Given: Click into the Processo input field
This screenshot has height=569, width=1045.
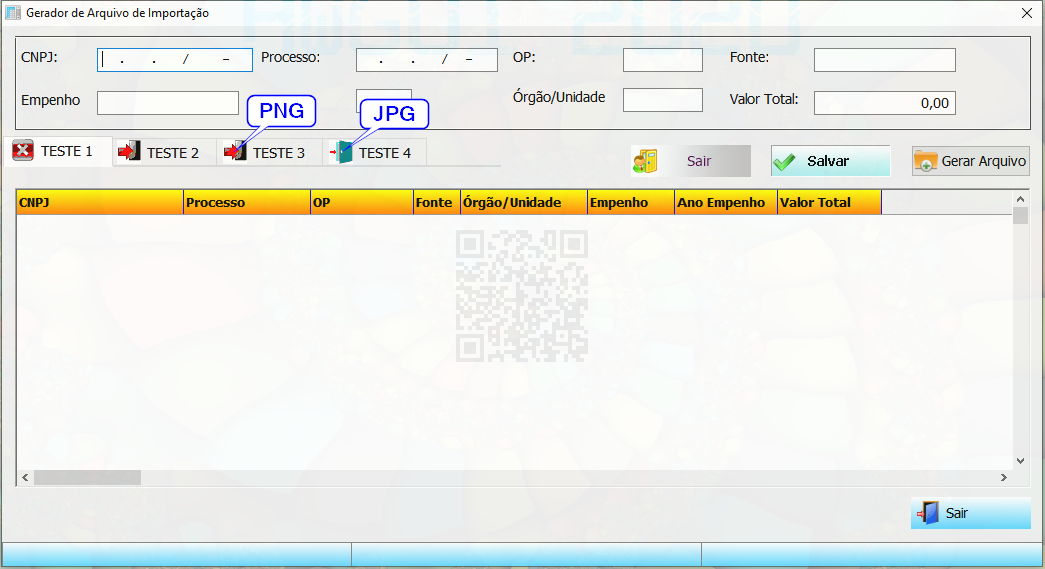Looking at the screenshot, I should tap(427, 60).
